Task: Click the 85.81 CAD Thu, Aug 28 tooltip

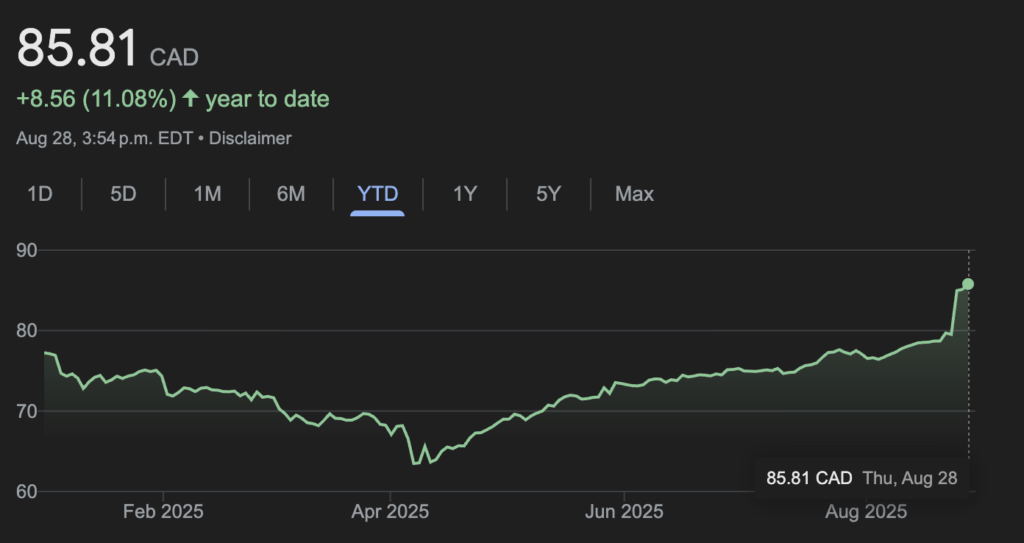Action: tap(861, 478)
